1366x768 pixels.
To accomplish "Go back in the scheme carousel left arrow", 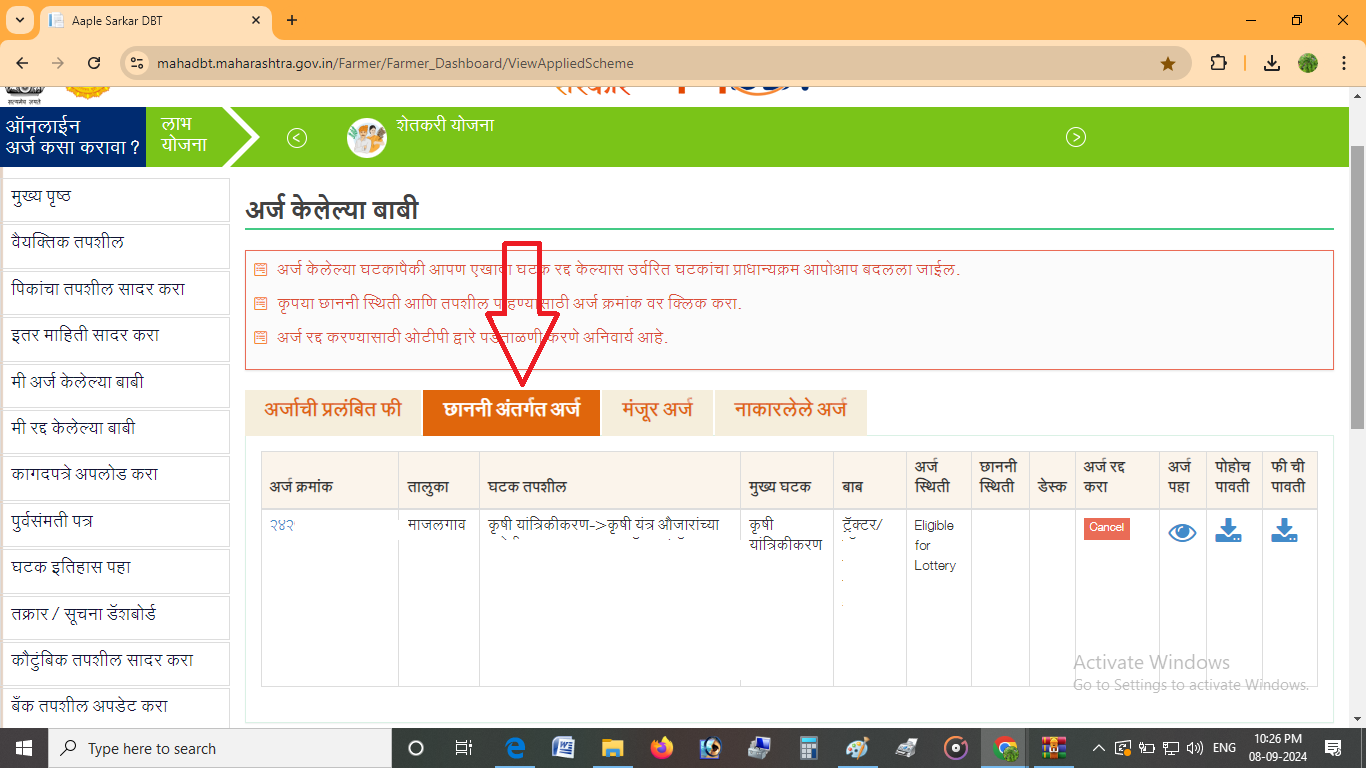I will pos(296,137).
